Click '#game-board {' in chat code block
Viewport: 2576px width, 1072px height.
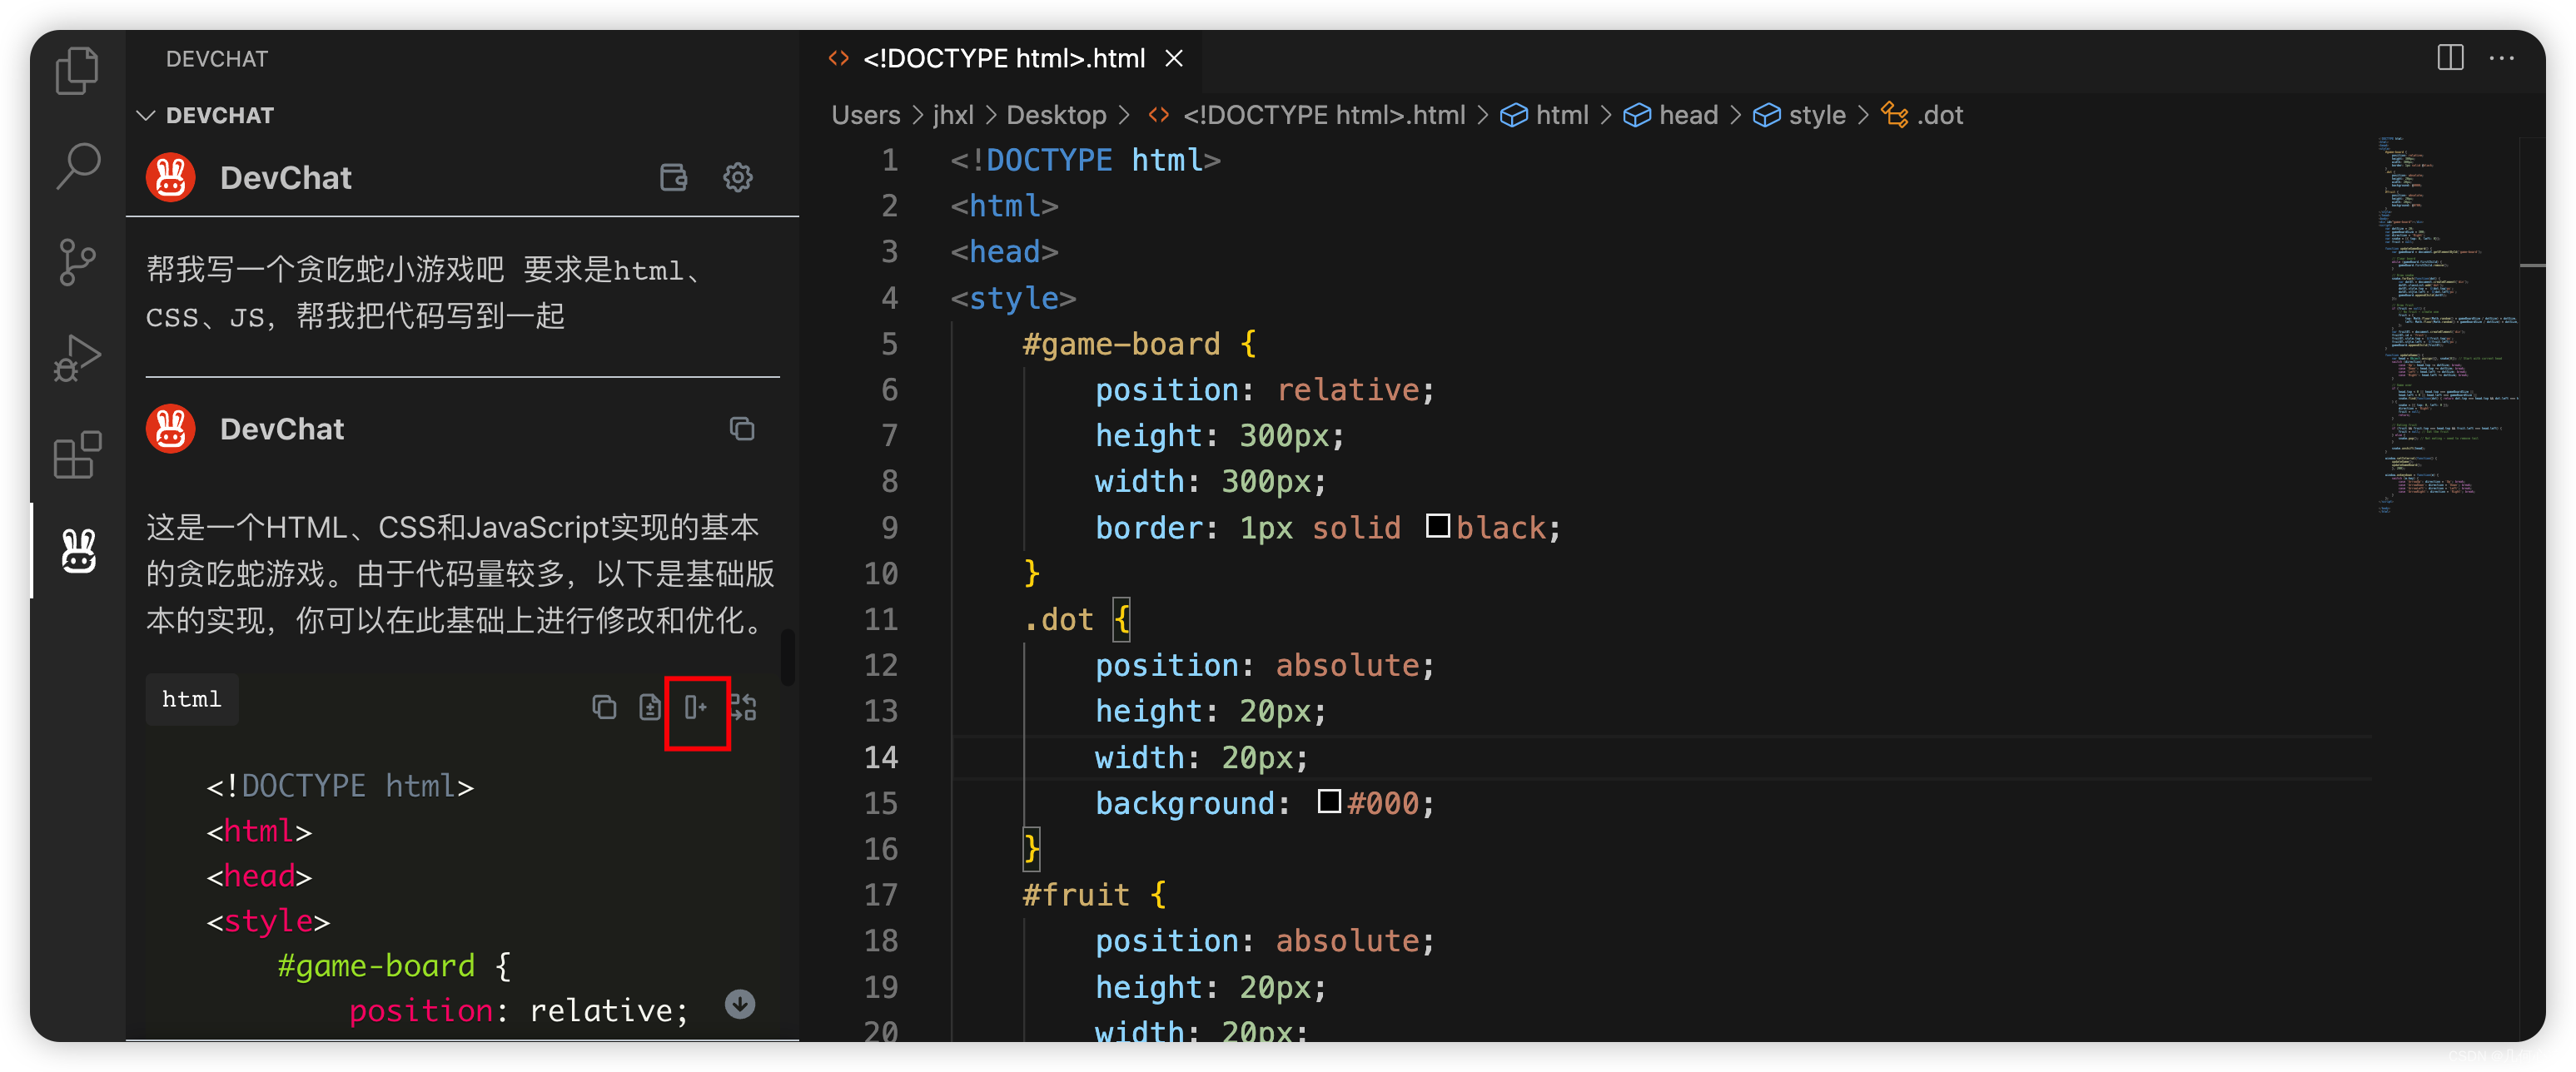coord(394,966)
